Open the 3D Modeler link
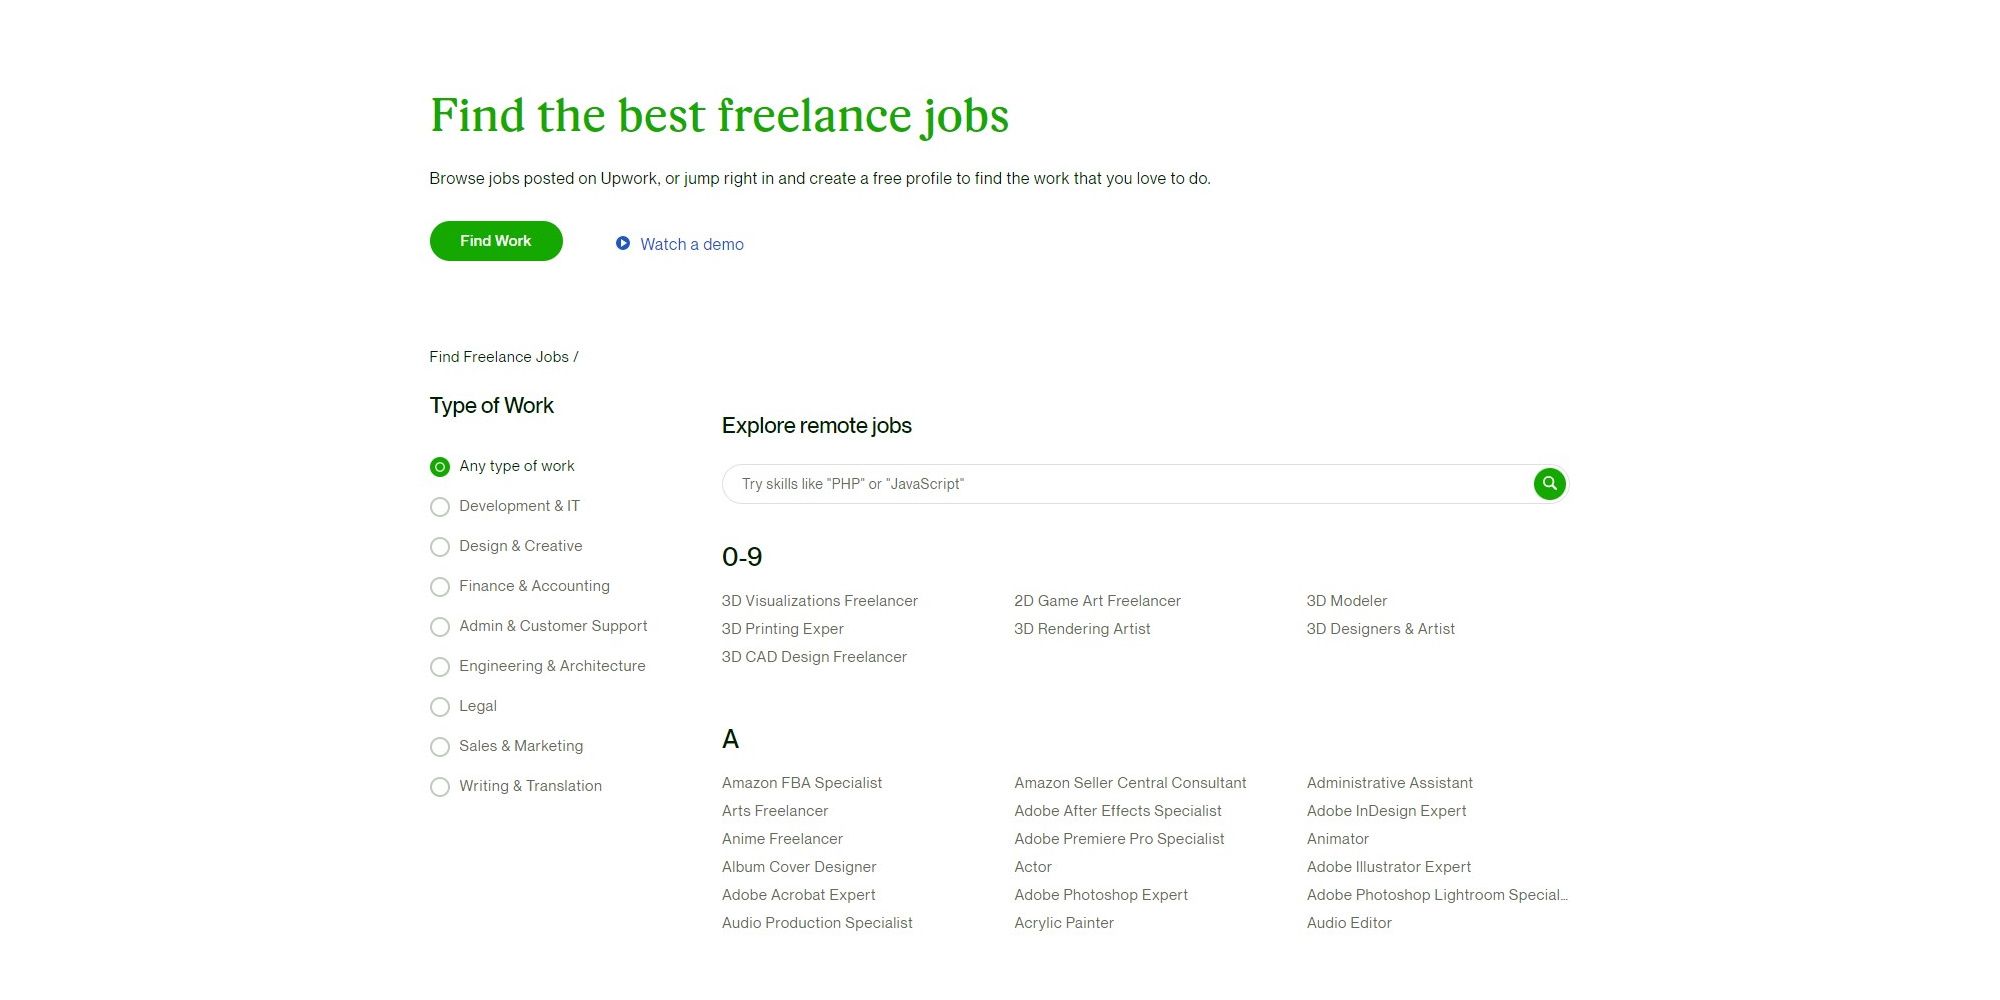The image size is (2000, 1000). click(1346, 601)
